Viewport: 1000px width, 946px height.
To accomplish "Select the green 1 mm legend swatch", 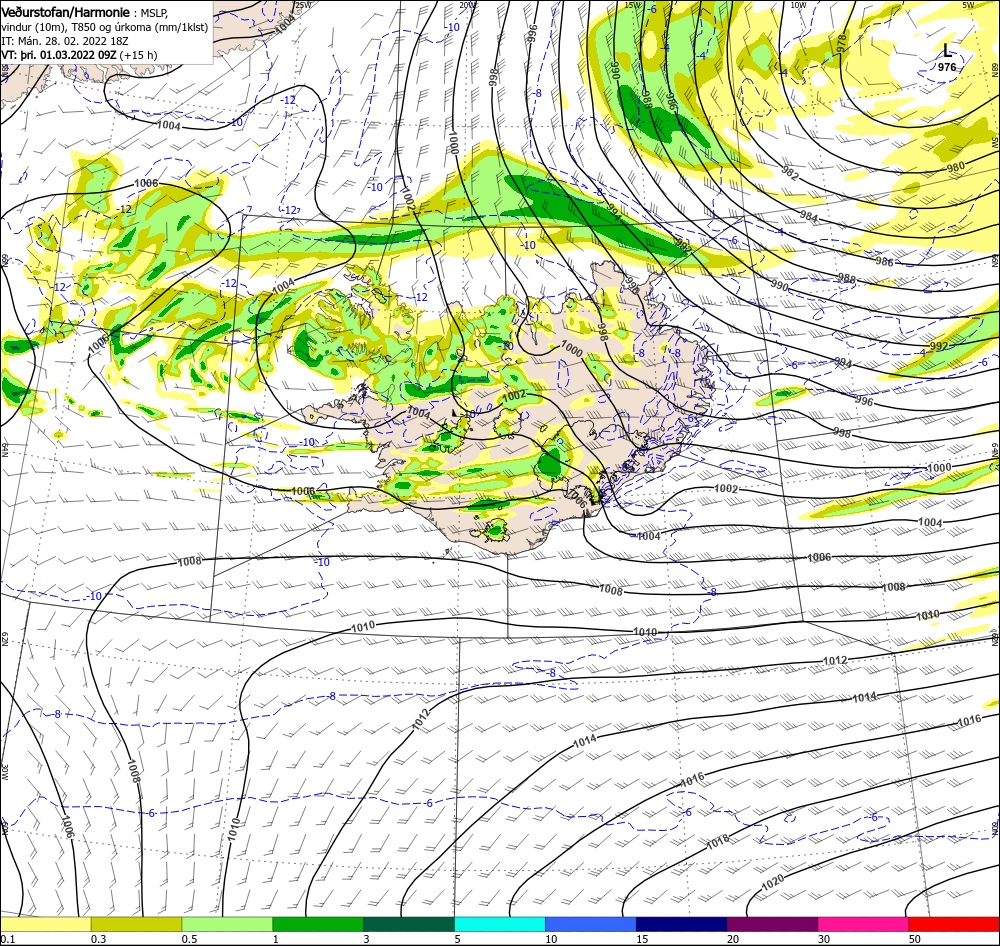I will [x=318, y=924].
